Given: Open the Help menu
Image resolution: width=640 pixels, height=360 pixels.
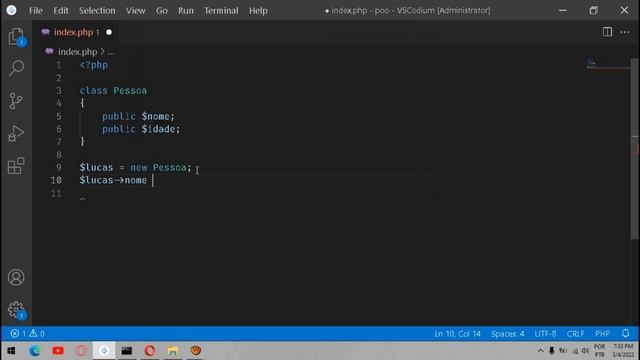Looking at the screenshot, I should [258, 11].
